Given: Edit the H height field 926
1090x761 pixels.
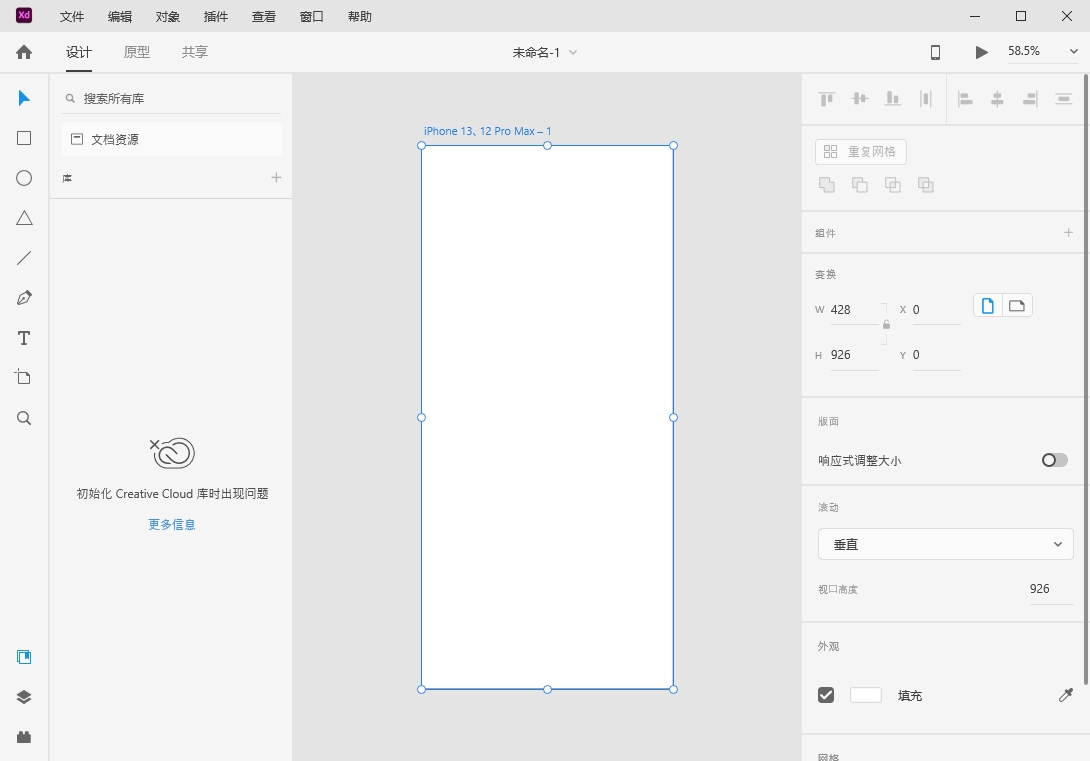Looking at the screenshot, I should pyautogui.click(x=854, y=355).
